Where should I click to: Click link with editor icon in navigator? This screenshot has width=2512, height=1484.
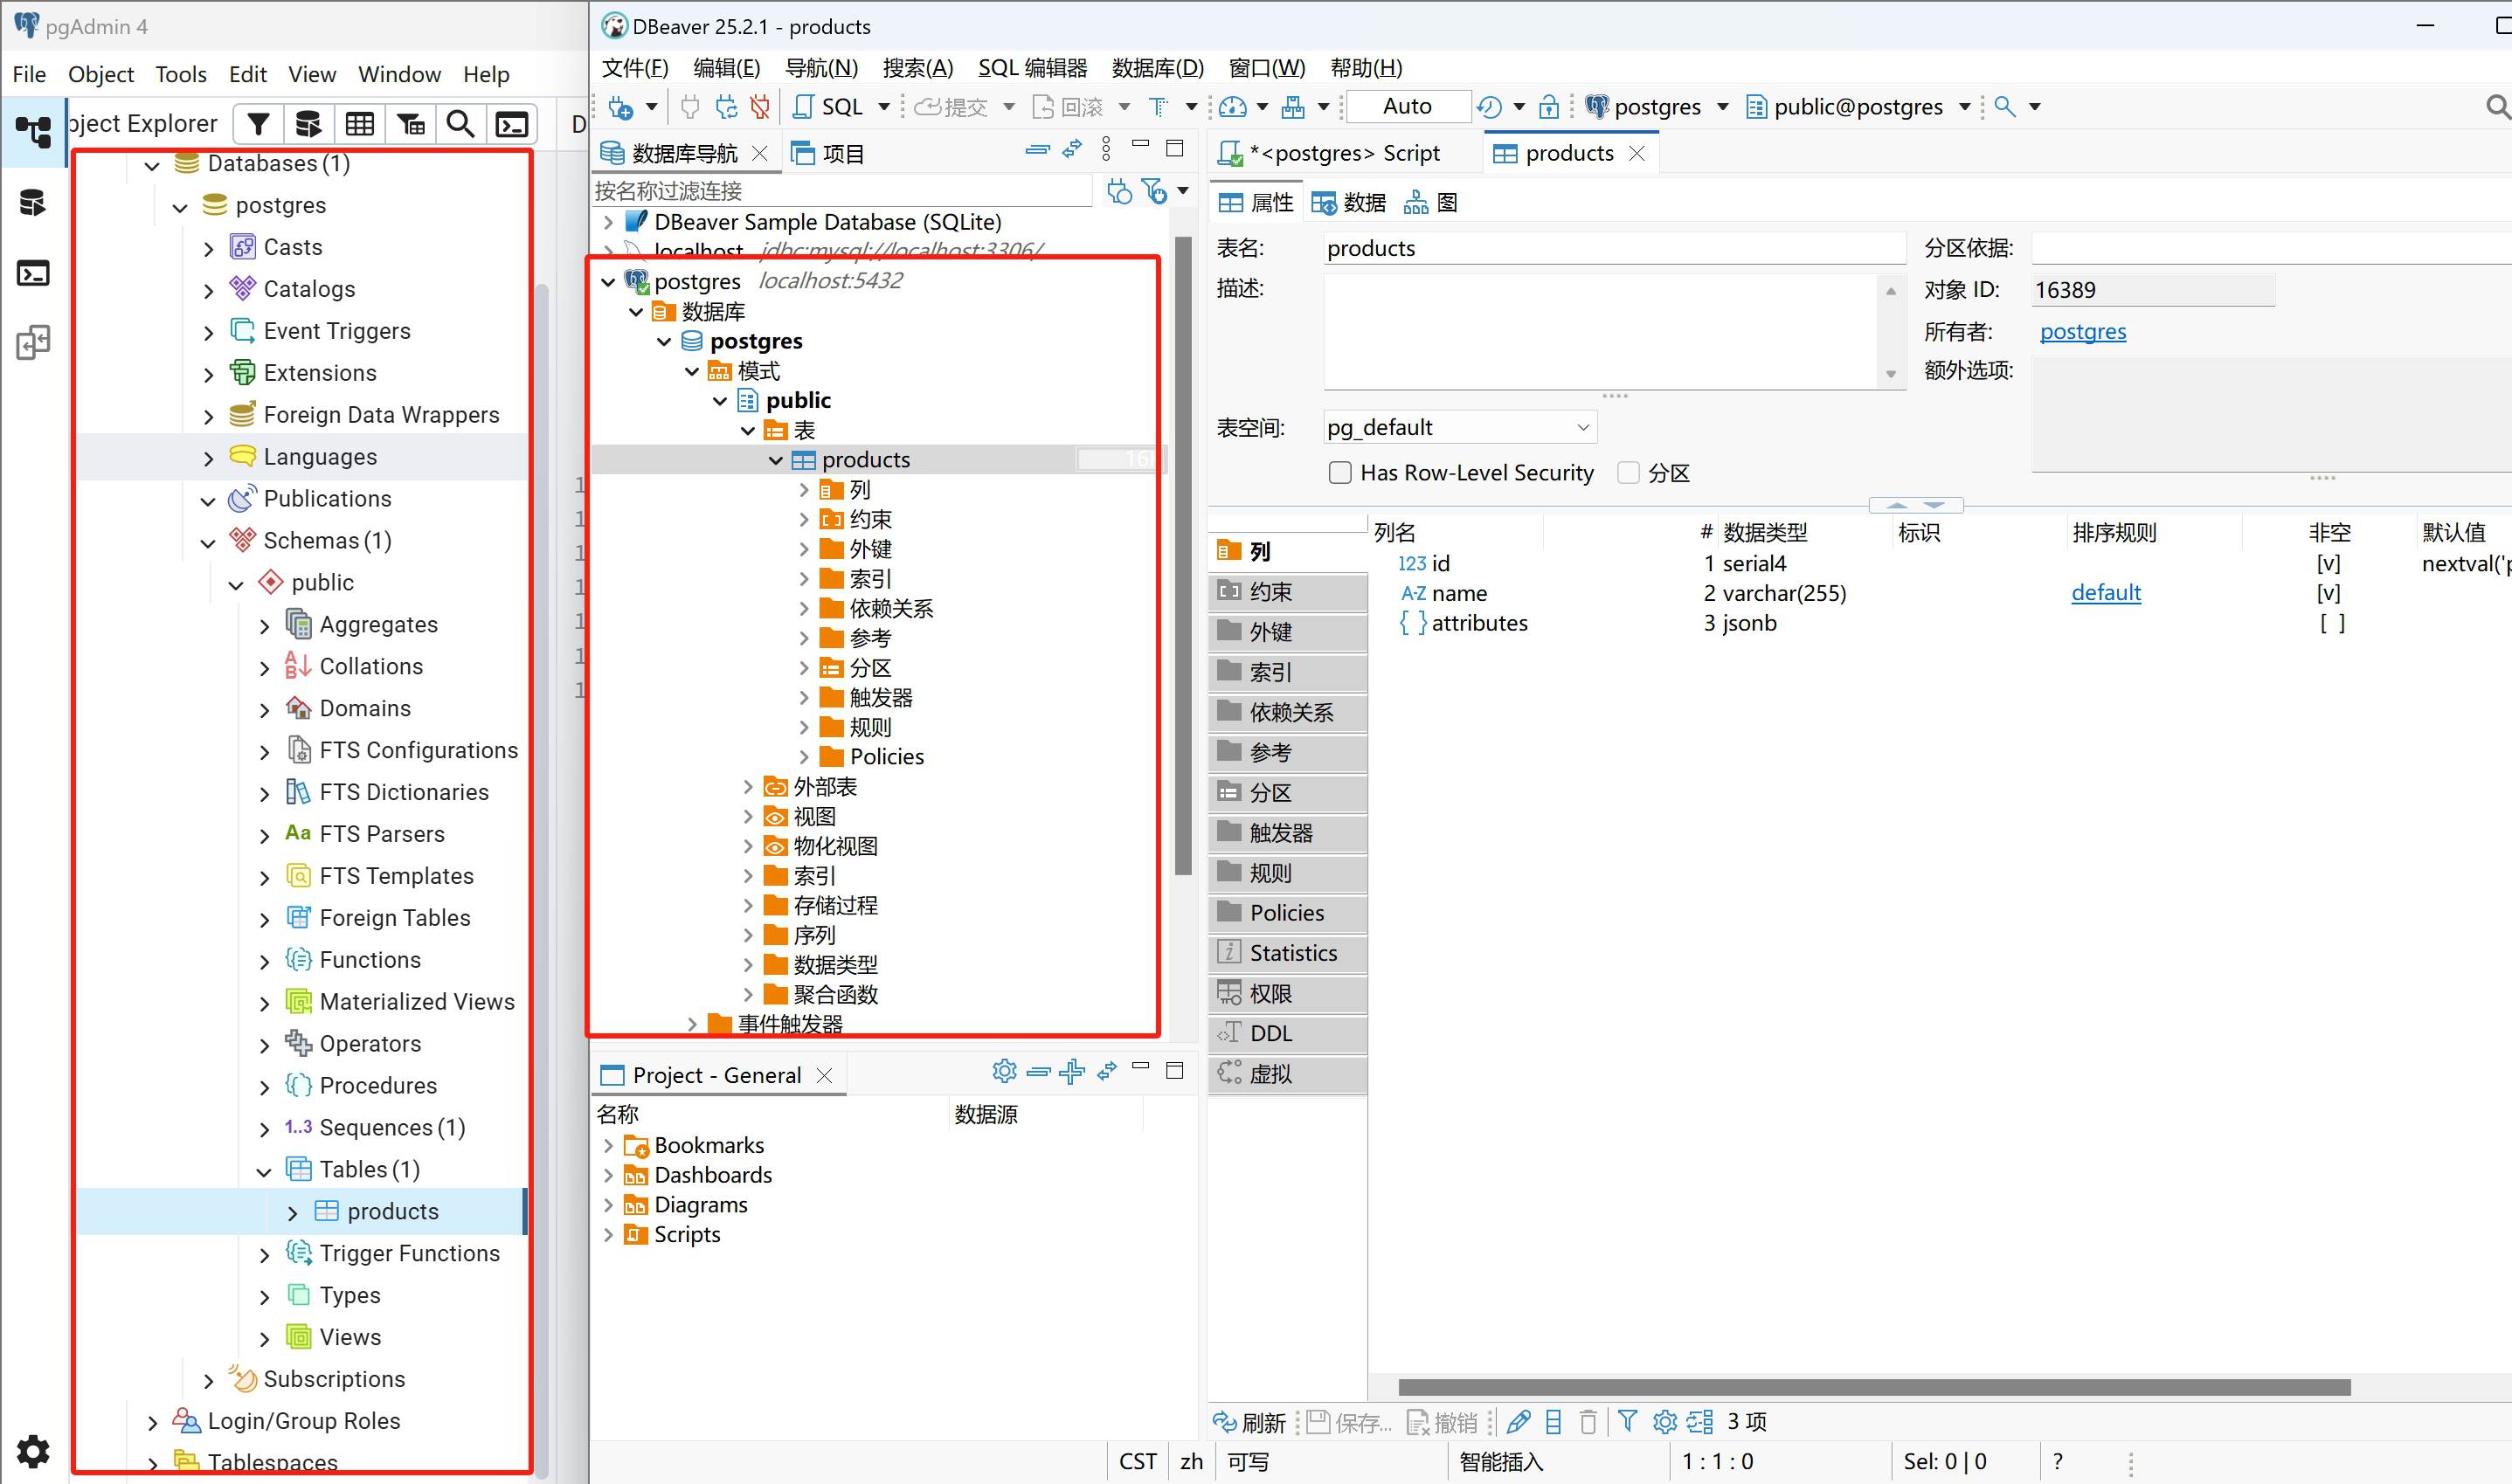point(1072,150)
